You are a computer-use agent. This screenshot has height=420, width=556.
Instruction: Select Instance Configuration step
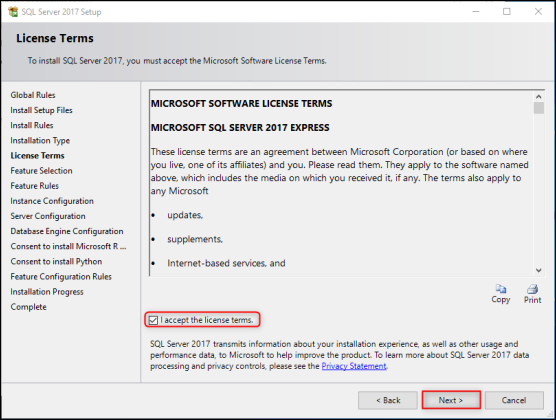52,201
